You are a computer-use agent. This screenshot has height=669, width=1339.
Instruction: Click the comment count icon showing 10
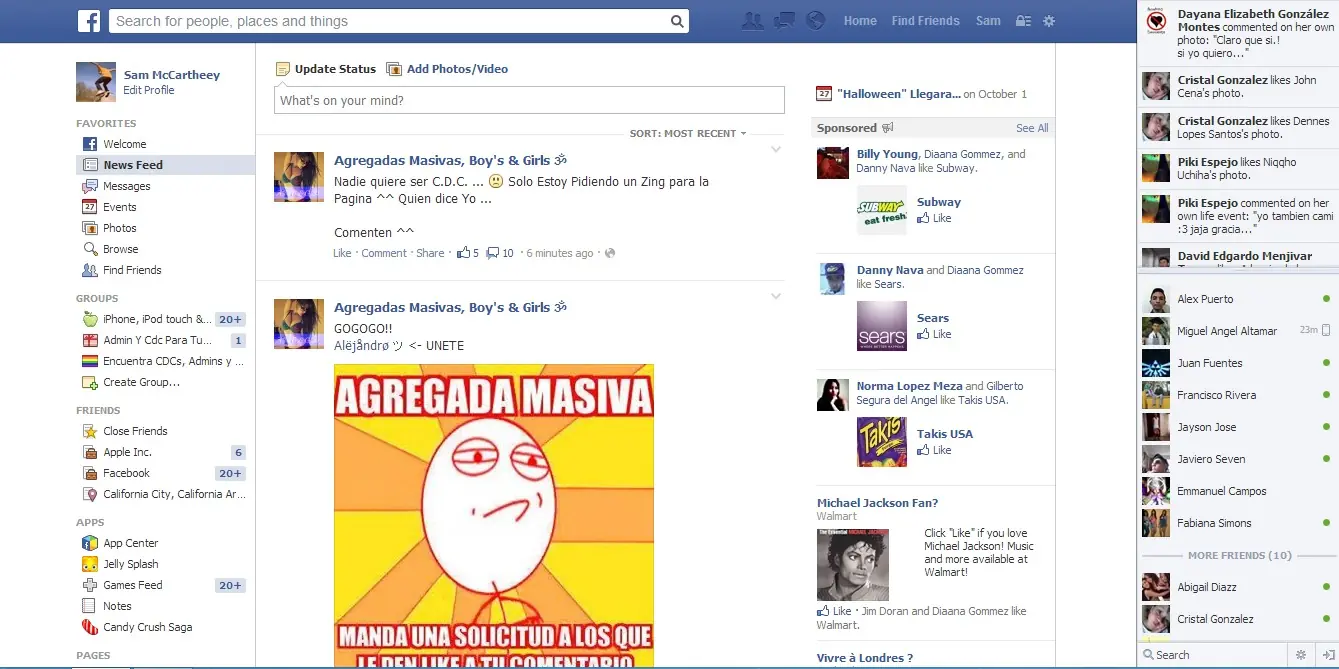point(492,253)
